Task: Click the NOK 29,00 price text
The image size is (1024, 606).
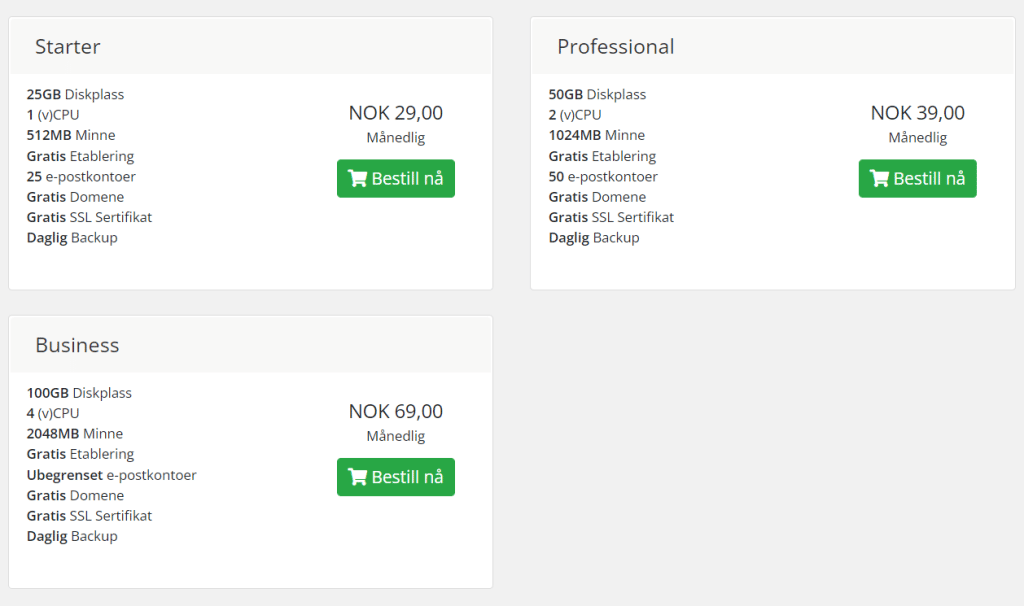Action: (396, 113)
